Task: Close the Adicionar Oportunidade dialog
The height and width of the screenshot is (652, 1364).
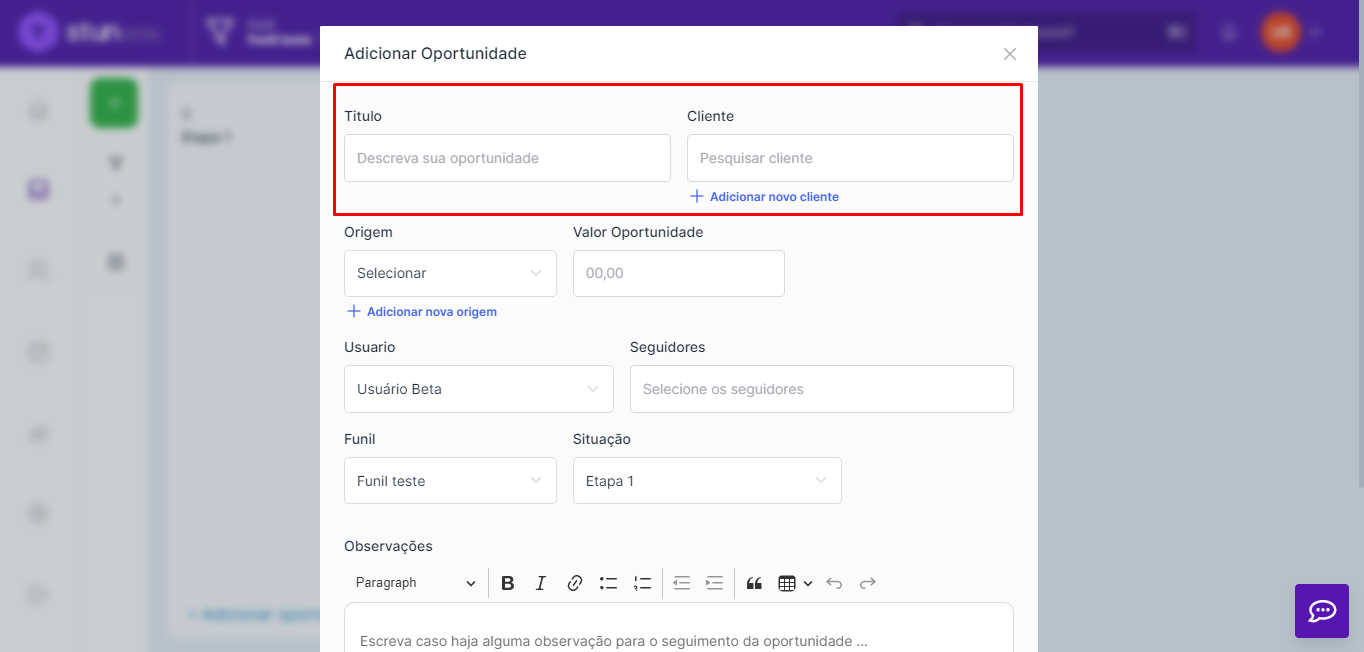Action: point(1010,54)
